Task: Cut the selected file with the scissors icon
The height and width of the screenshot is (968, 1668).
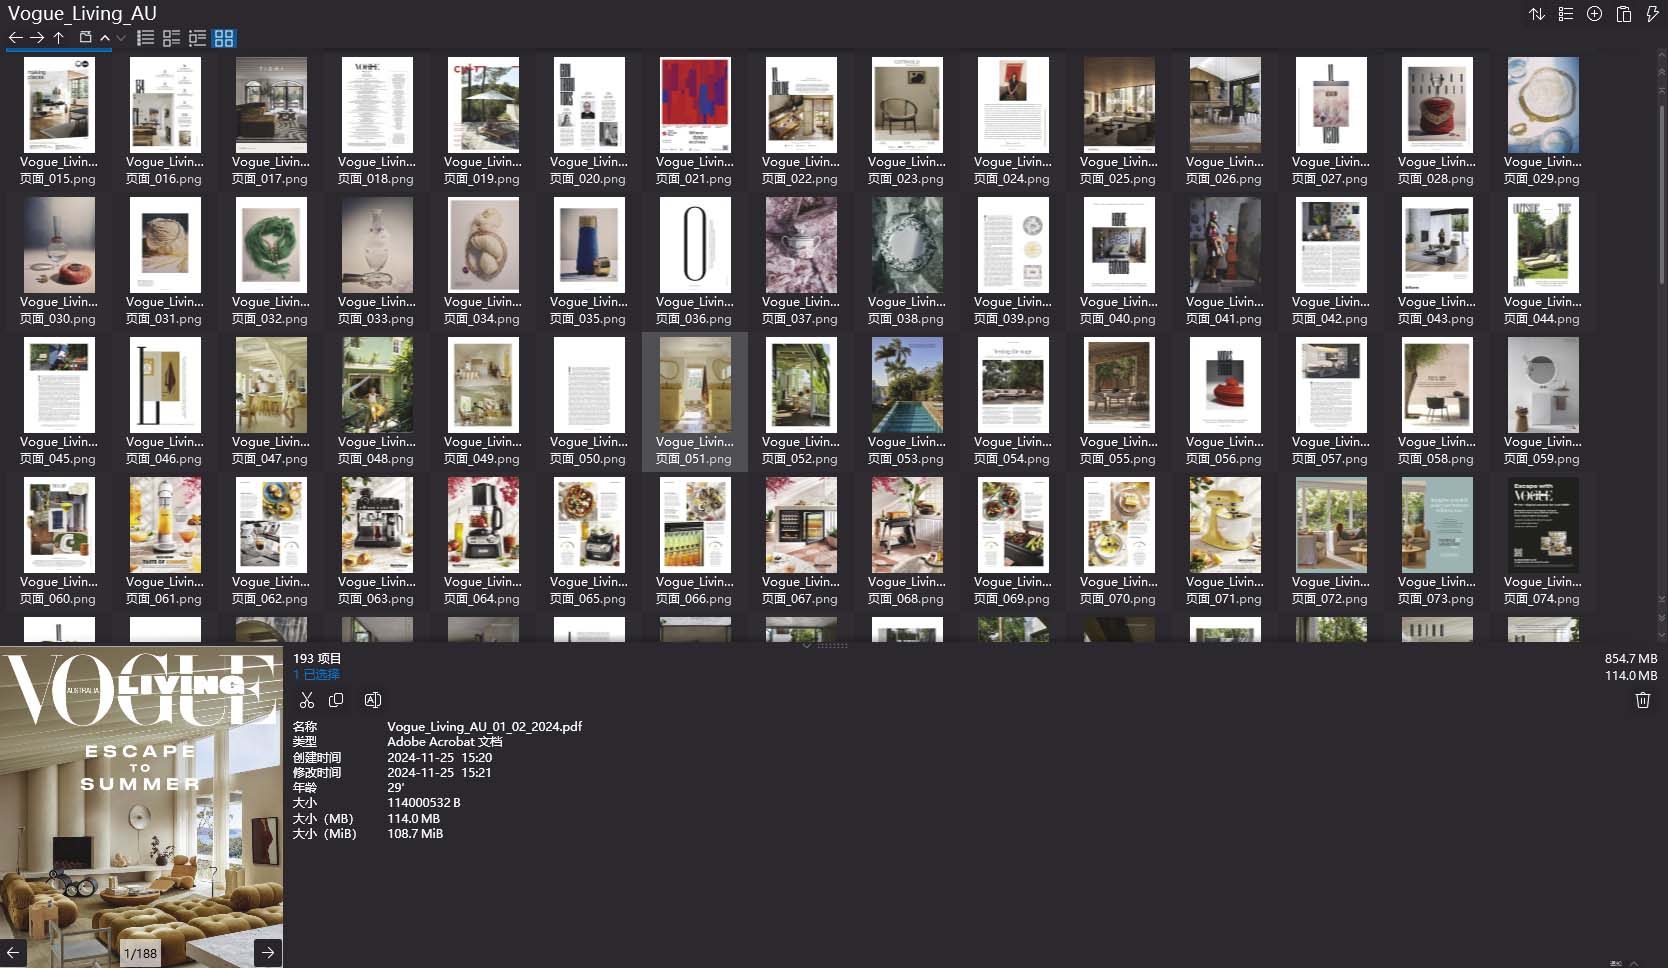Action: point(307,700)
